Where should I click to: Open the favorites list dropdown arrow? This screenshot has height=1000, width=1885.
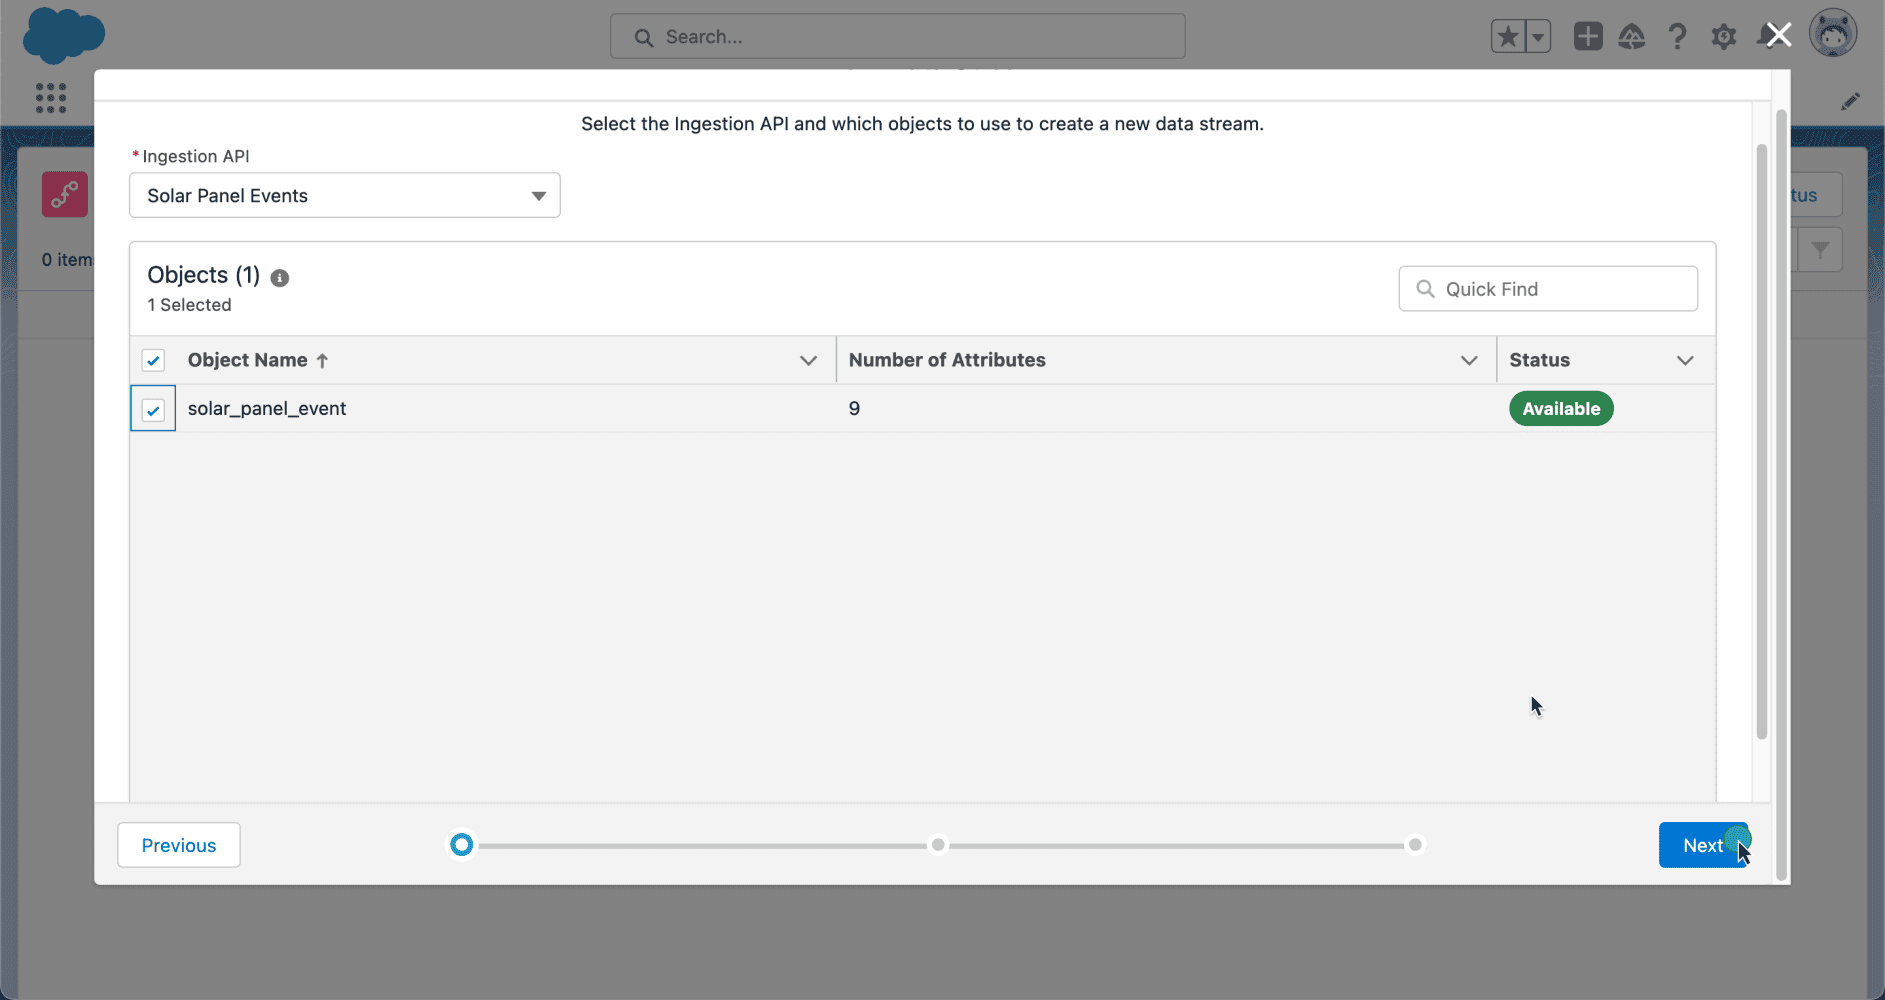(1539, 37)
